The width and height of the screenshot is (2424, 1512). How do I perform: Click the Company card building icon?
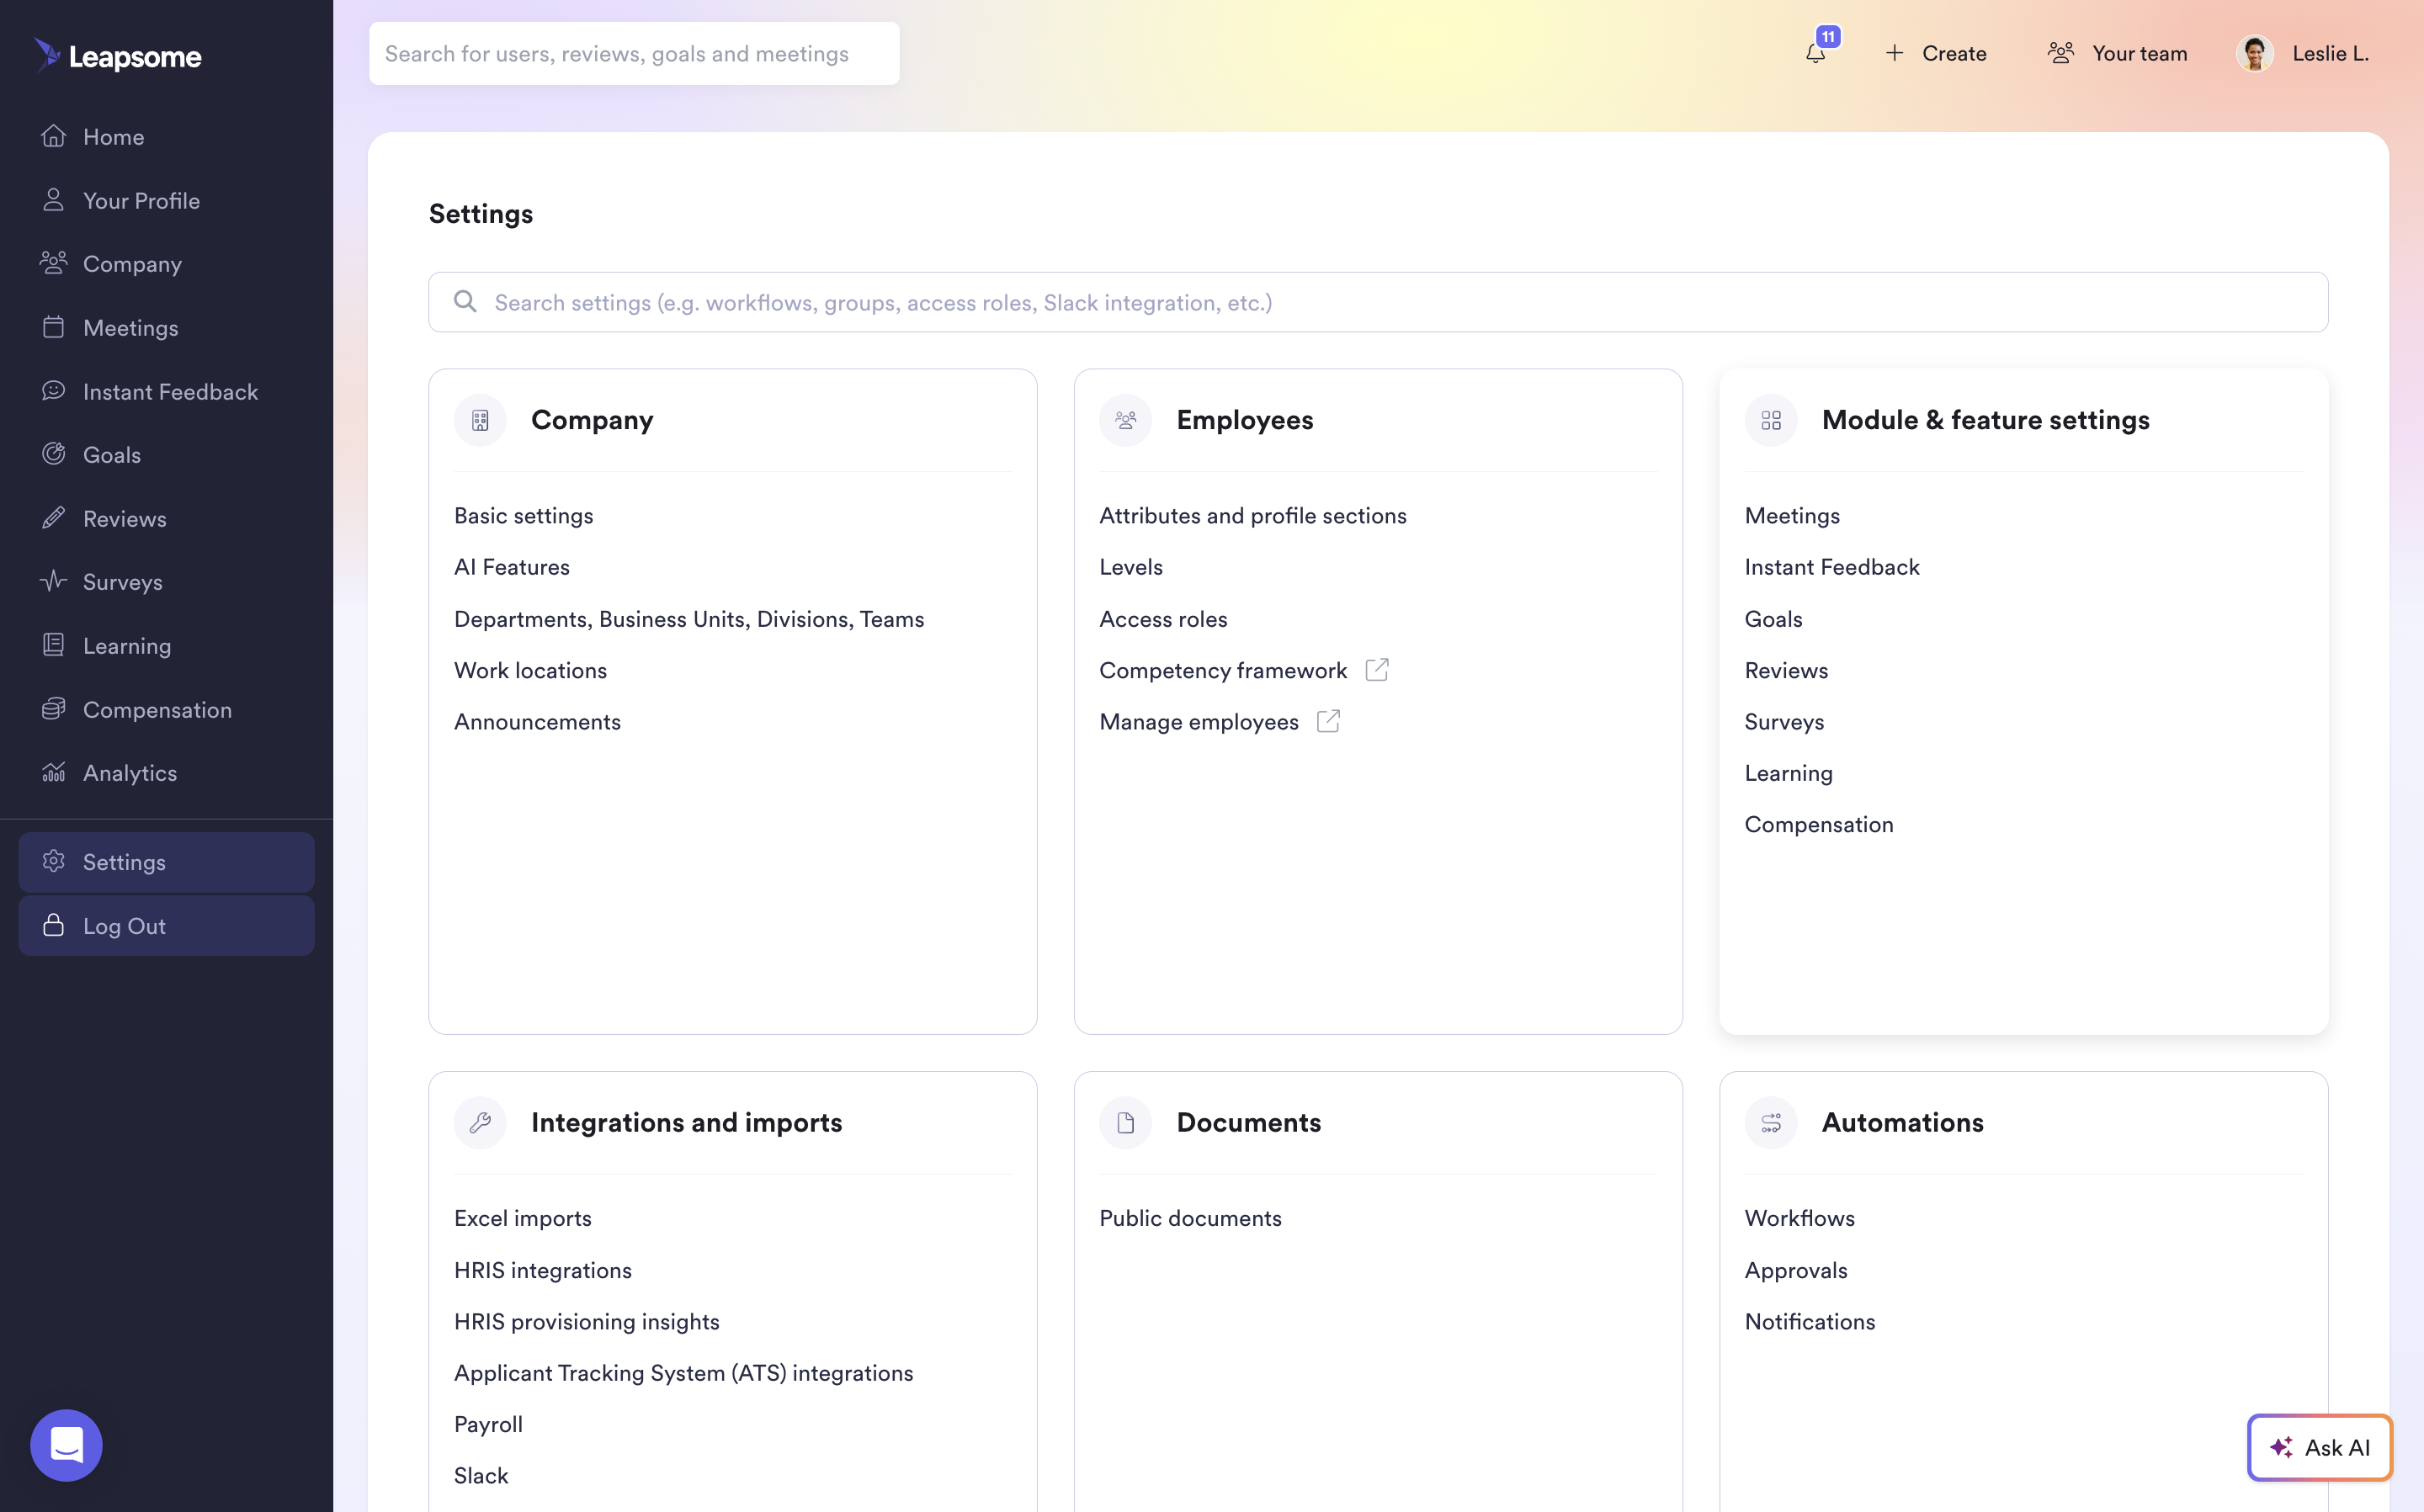point(480,420)
